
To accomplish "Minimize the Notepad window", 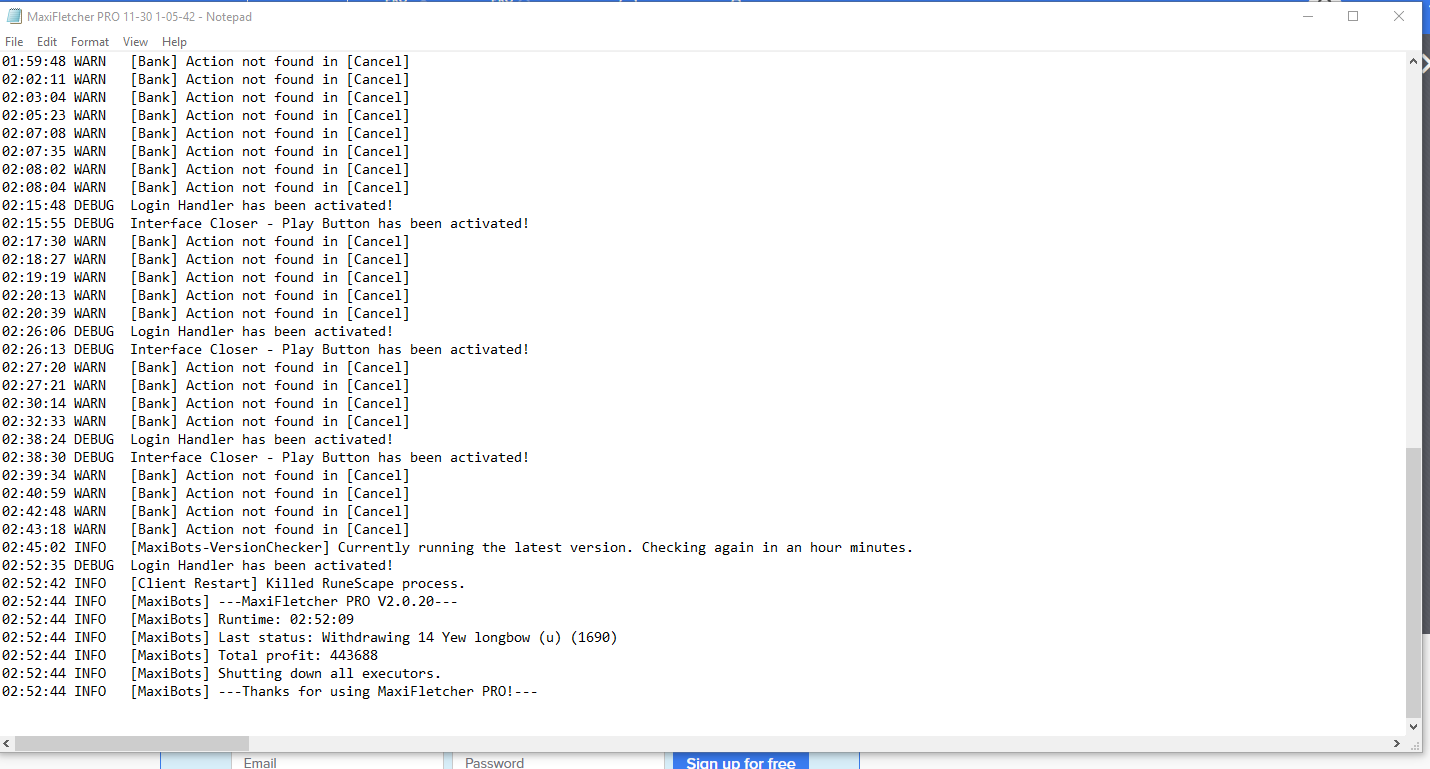I will [x=1308, y=16].
